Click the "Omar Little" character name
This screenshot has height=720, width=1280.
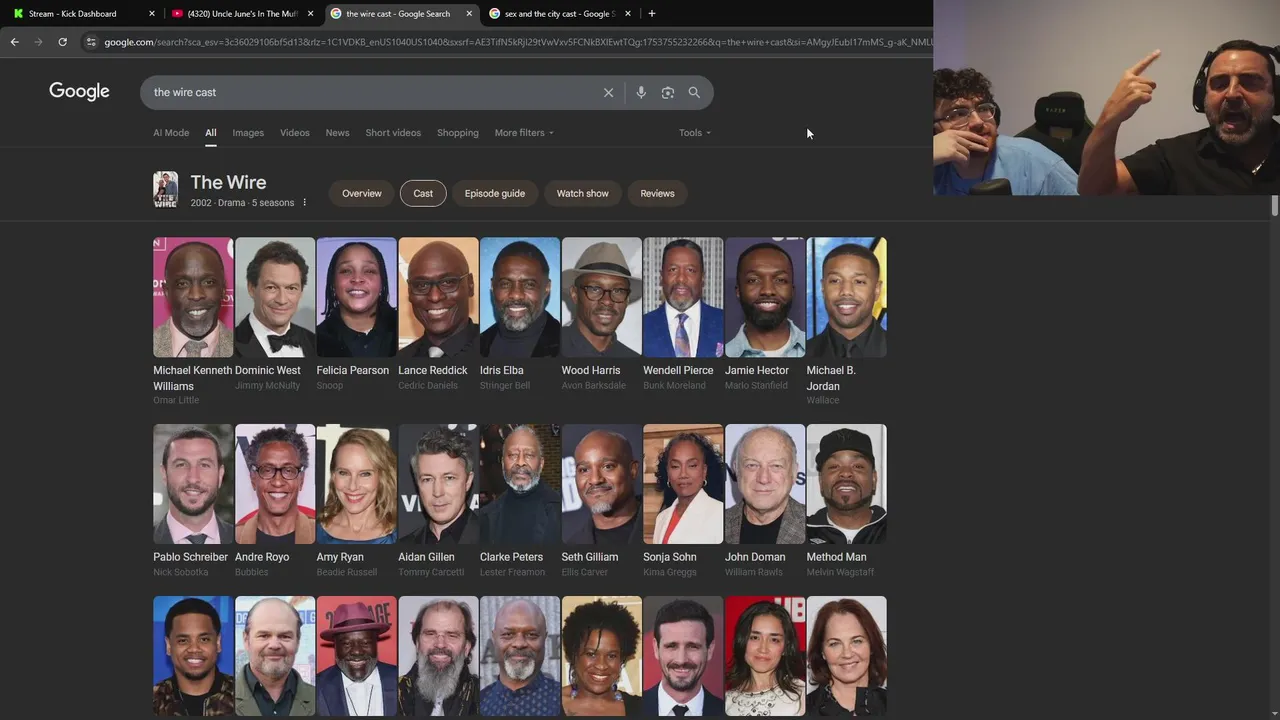[x=176, y=400]
